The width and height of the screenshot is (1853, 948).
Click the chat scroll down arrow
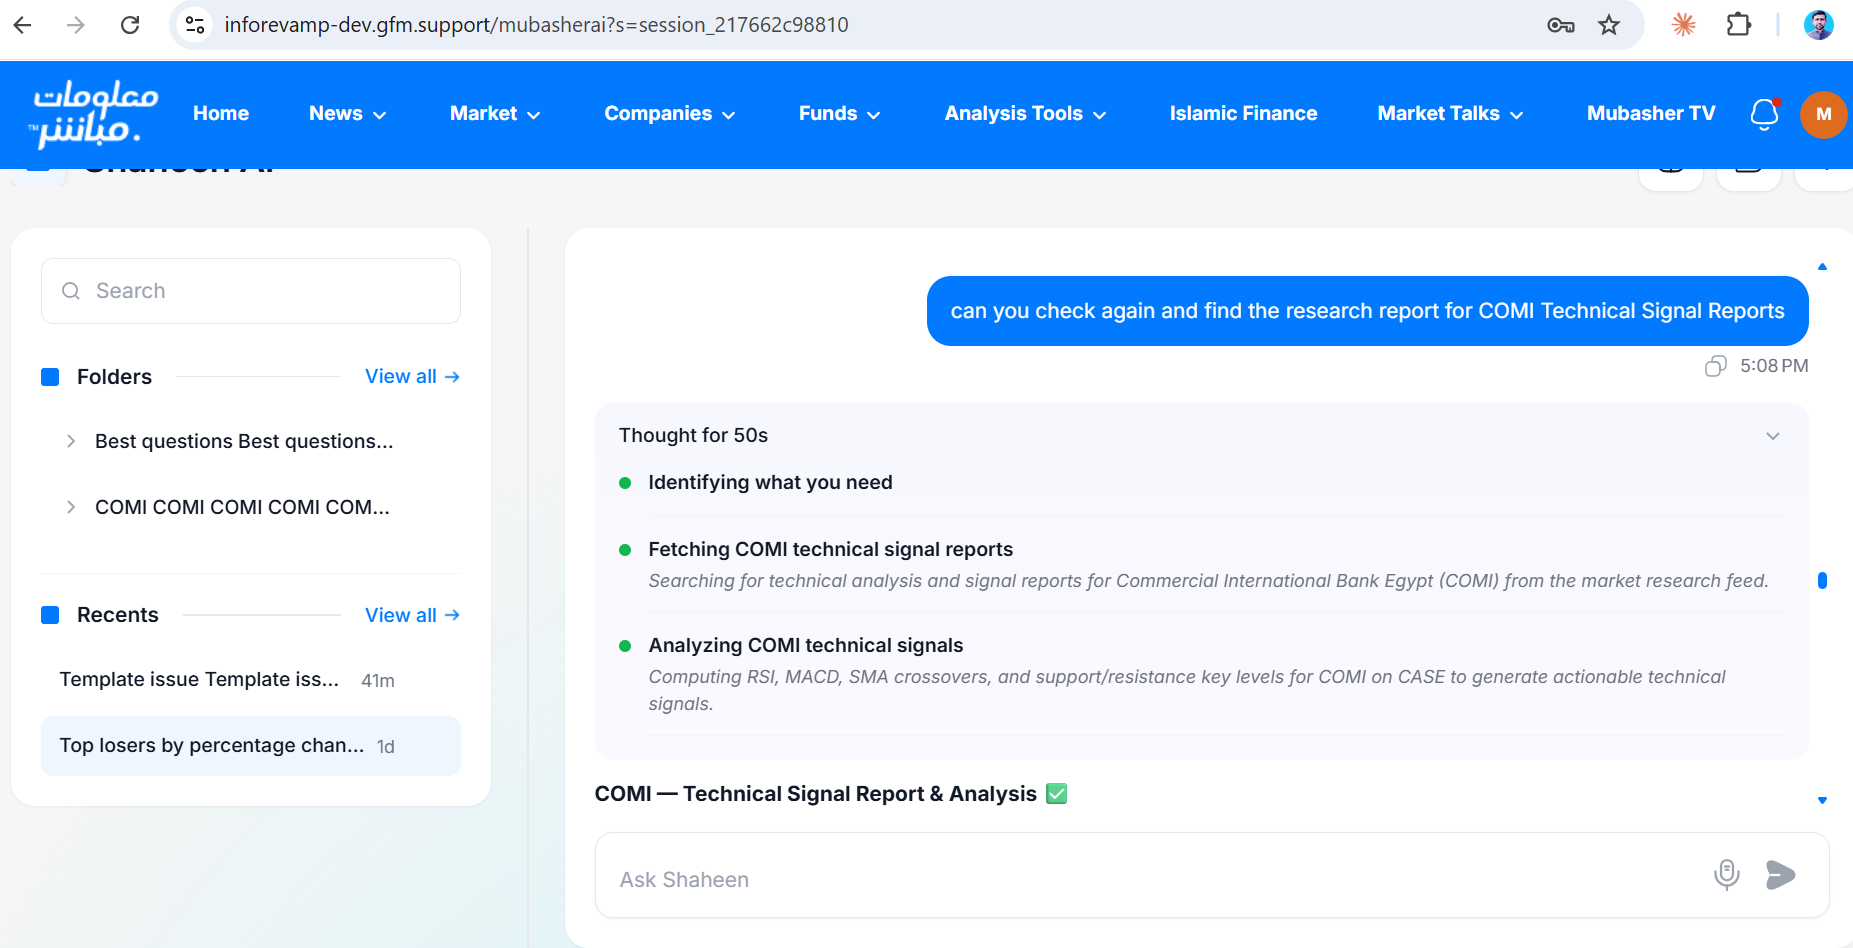pyautogui.click(x=1822, y=800)
